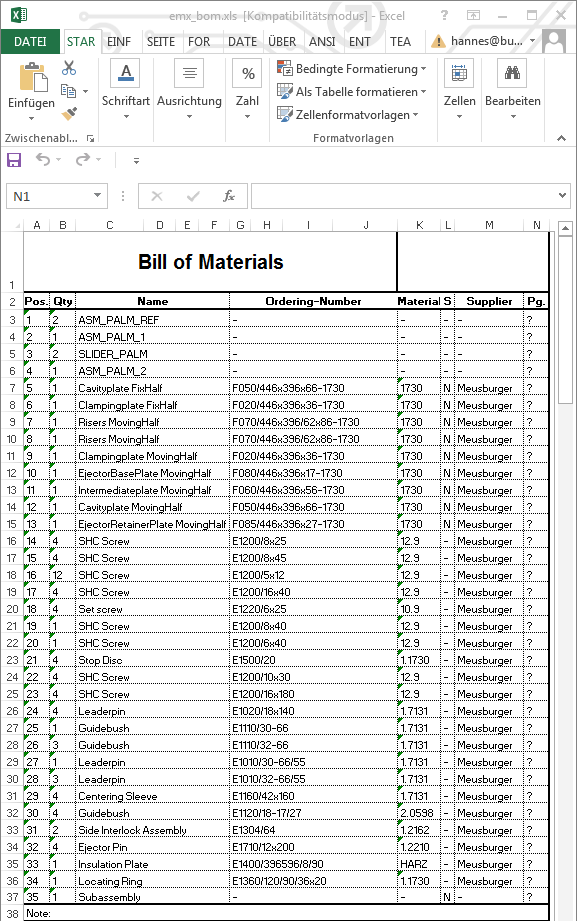Screen dimensions: 577x921
Task: Switch to the ANSI ribbon tab
Action: (322, 42)
